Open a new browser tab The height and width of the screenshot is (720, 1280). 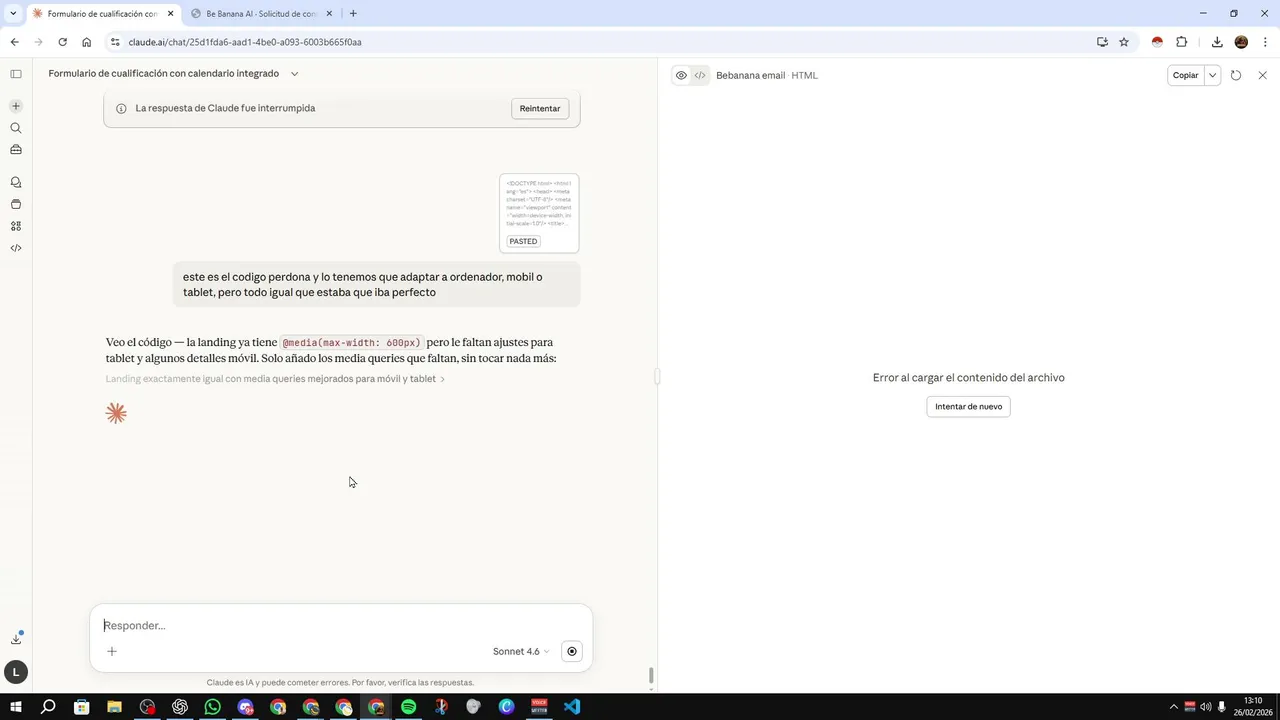[353, 14]
